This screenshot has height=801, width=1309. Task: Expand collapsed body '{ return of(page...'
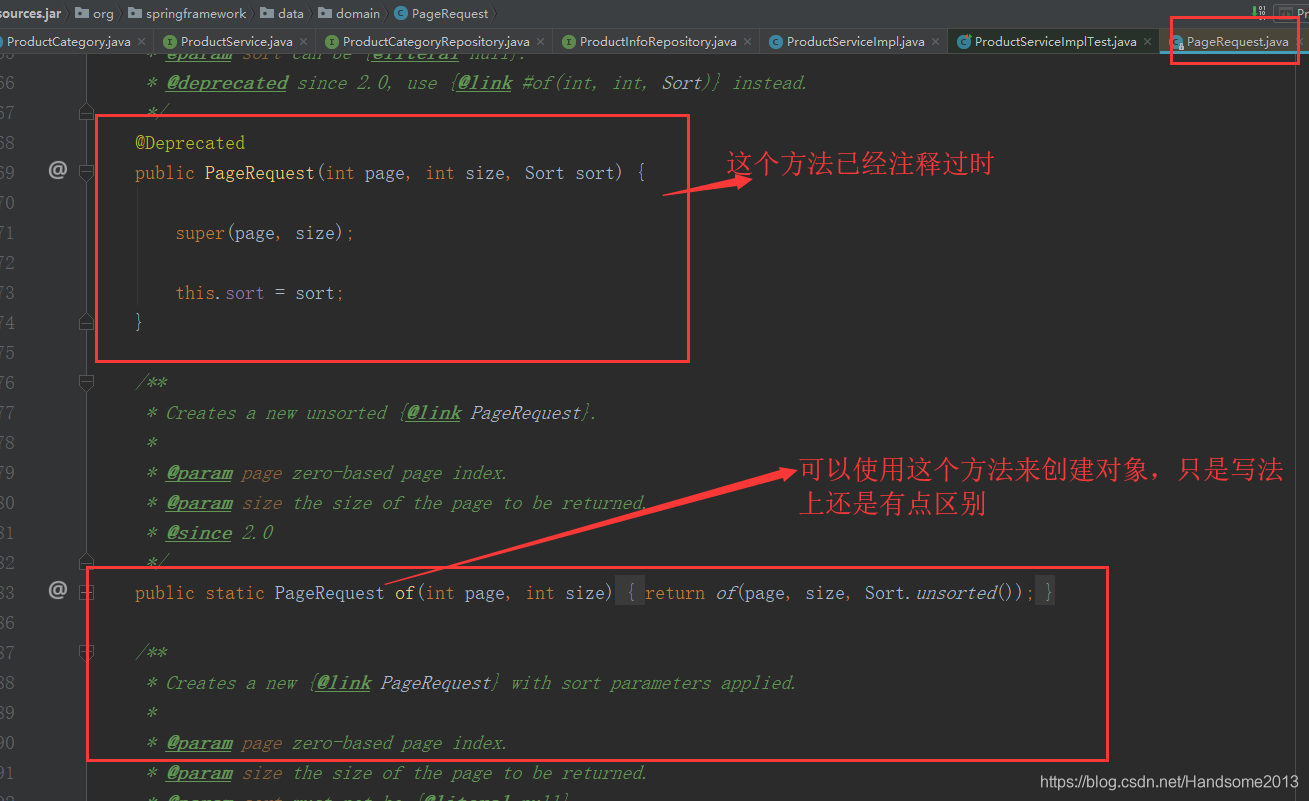[x=629, y=592]
